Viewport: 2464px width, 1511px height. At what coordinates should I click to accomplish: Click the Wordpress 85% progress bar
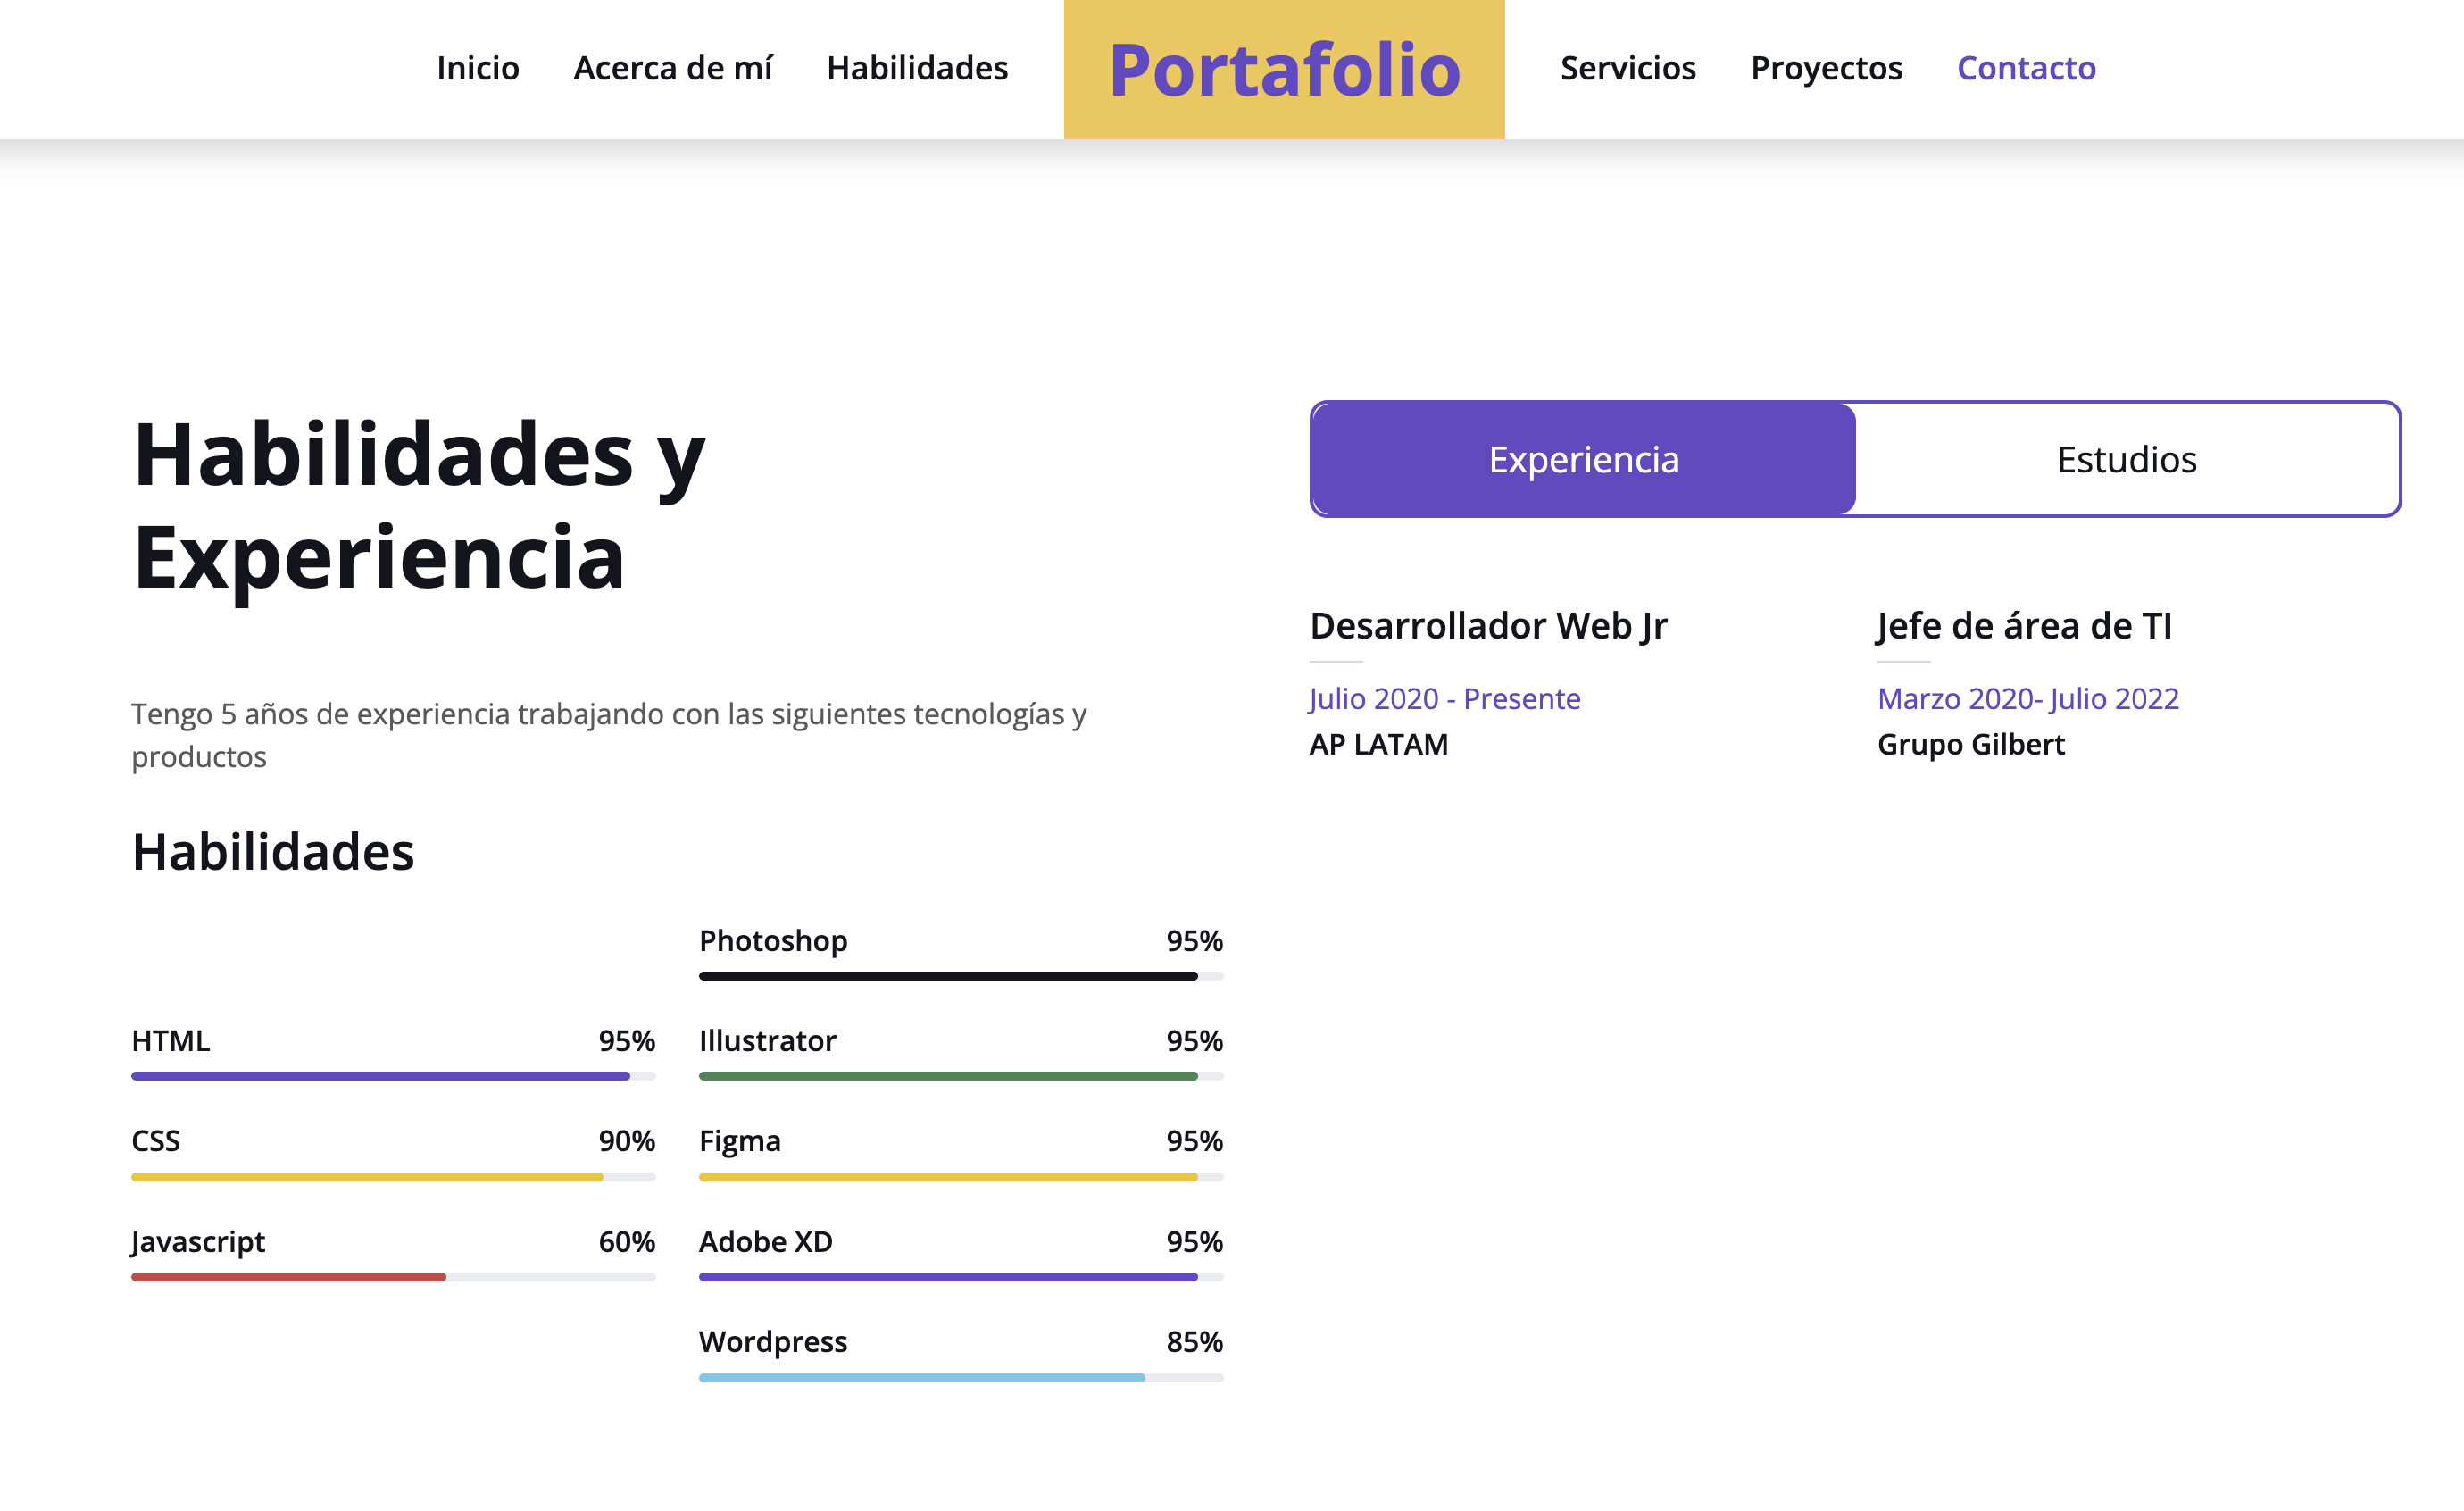[959, 1377]
